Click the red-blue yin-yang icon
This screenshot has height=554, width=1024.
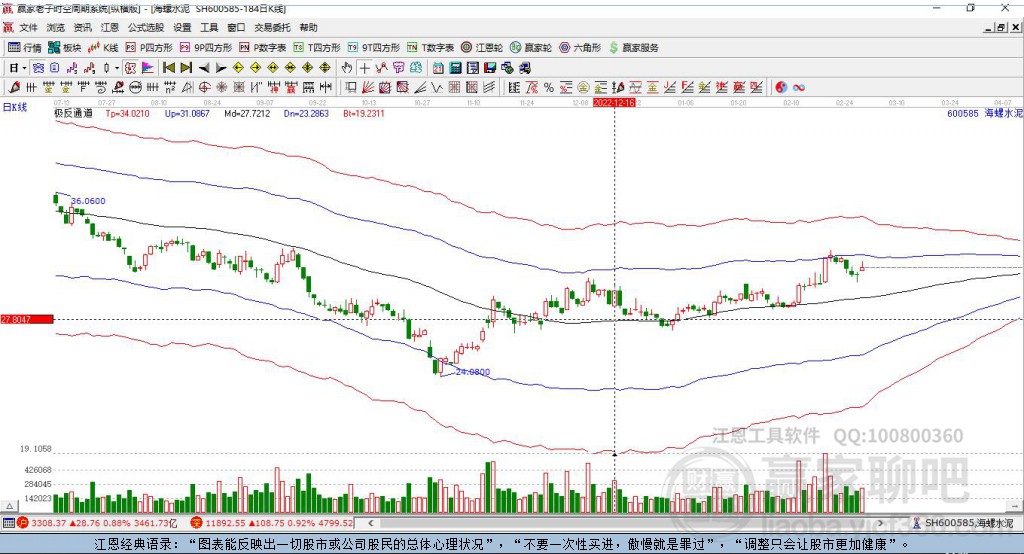coord(781,88)
